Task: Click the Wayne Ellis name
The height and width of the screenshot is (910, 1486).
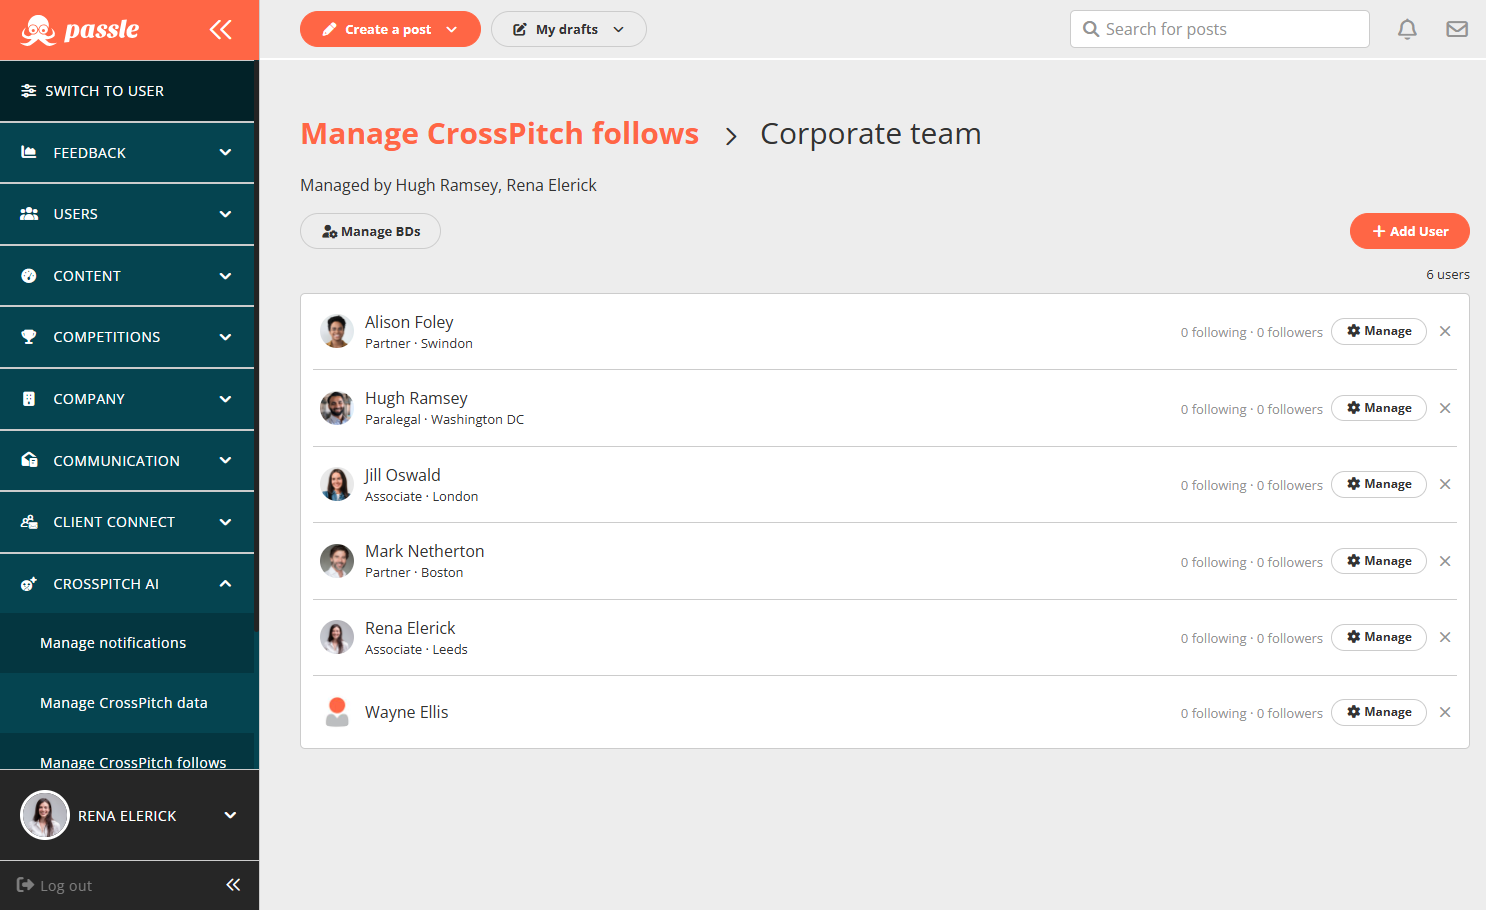Action: [x=406, y=712]
